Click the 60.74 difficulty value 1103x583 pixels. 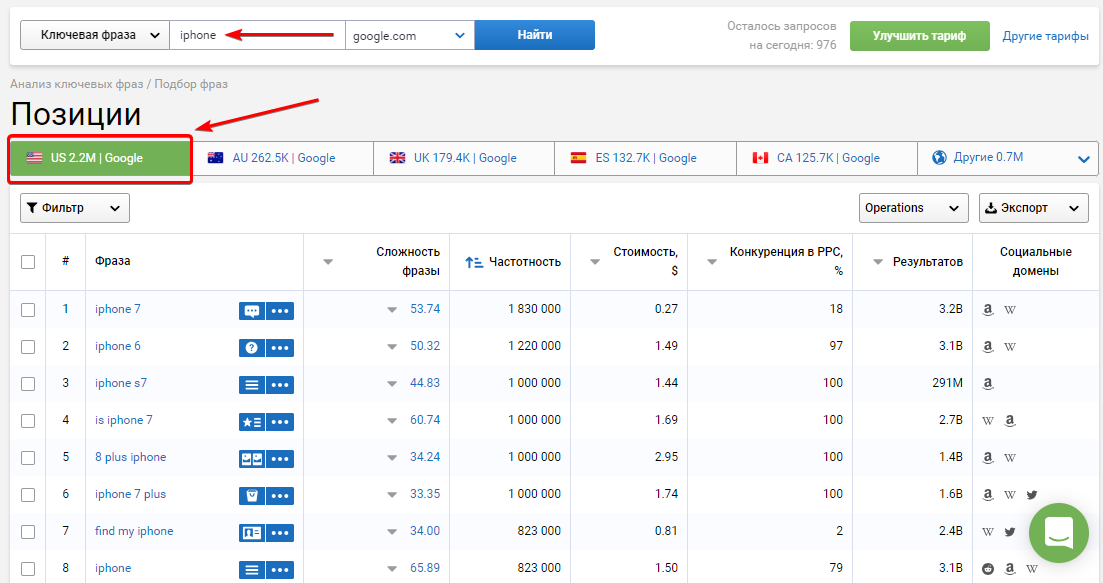[425, 420]
